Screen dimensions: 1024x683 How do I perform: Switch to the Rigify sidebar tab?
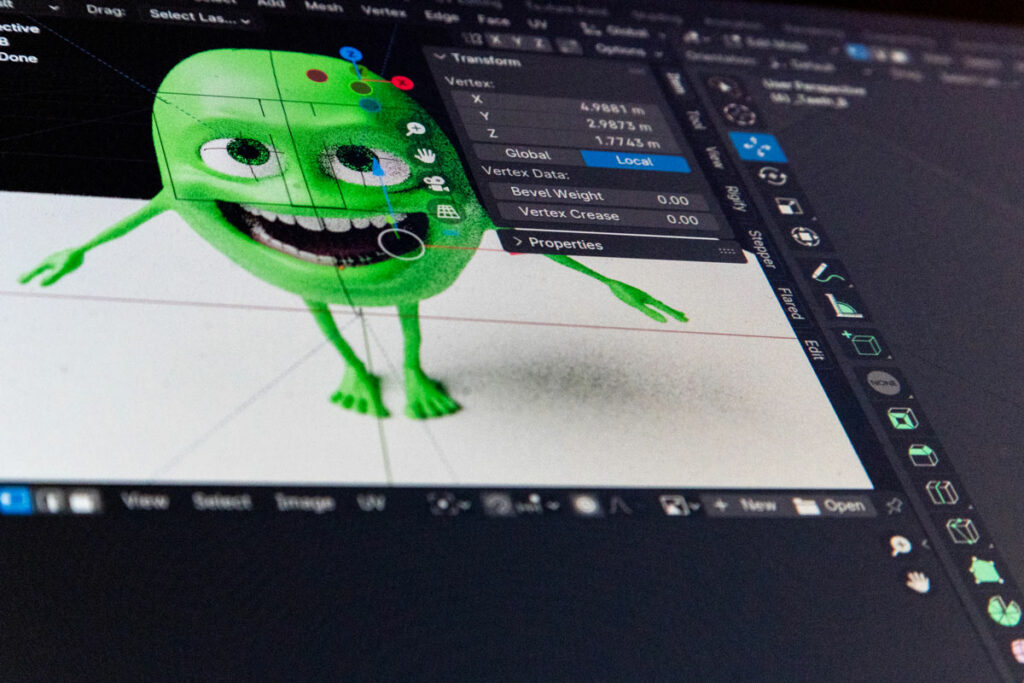(736, 198)
